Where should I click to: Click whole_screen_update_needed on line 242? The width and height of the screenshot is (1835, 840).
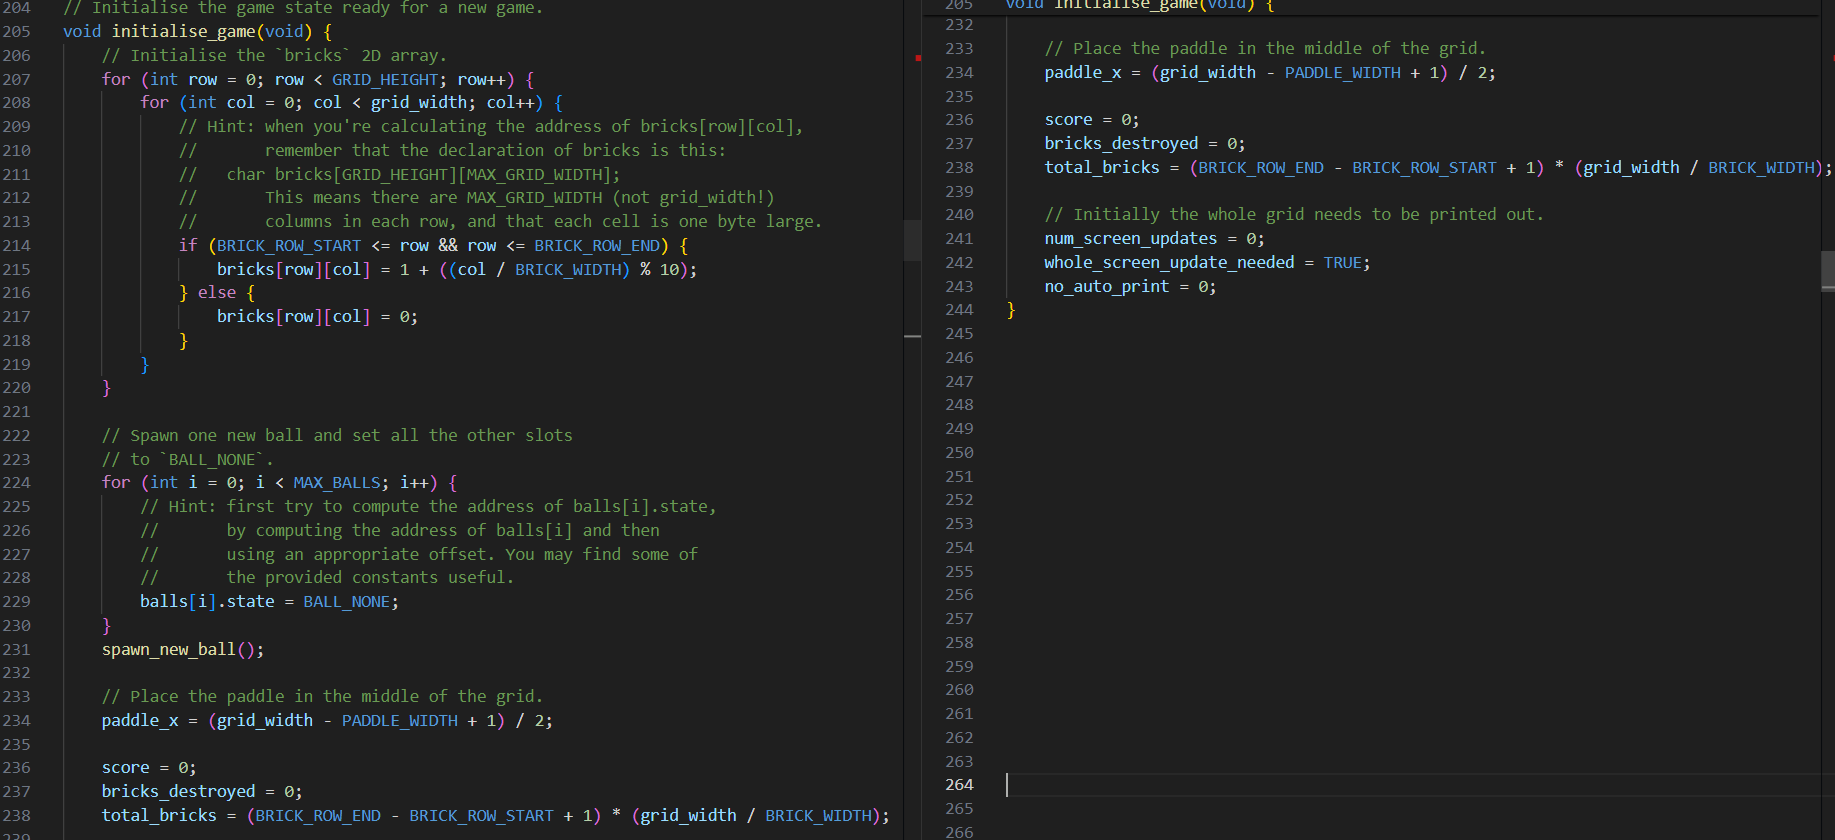pyautogui.click(x=1169, y=263)
